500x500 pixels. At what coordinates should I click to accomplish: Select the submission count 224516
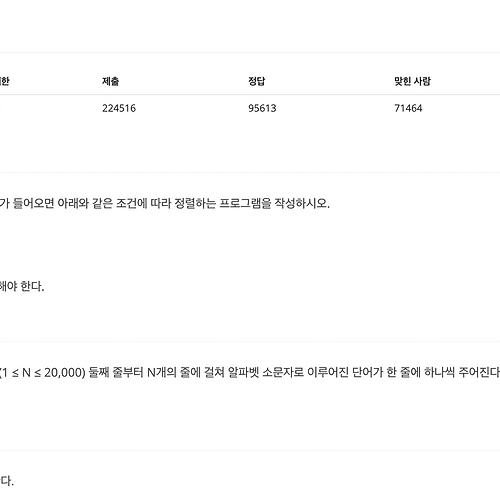[x=119, y=108]
